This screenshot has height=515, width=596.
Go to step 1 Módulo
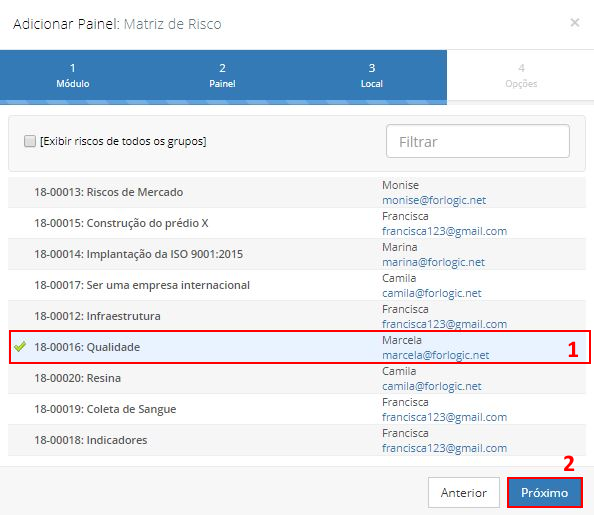coord(73,76)
